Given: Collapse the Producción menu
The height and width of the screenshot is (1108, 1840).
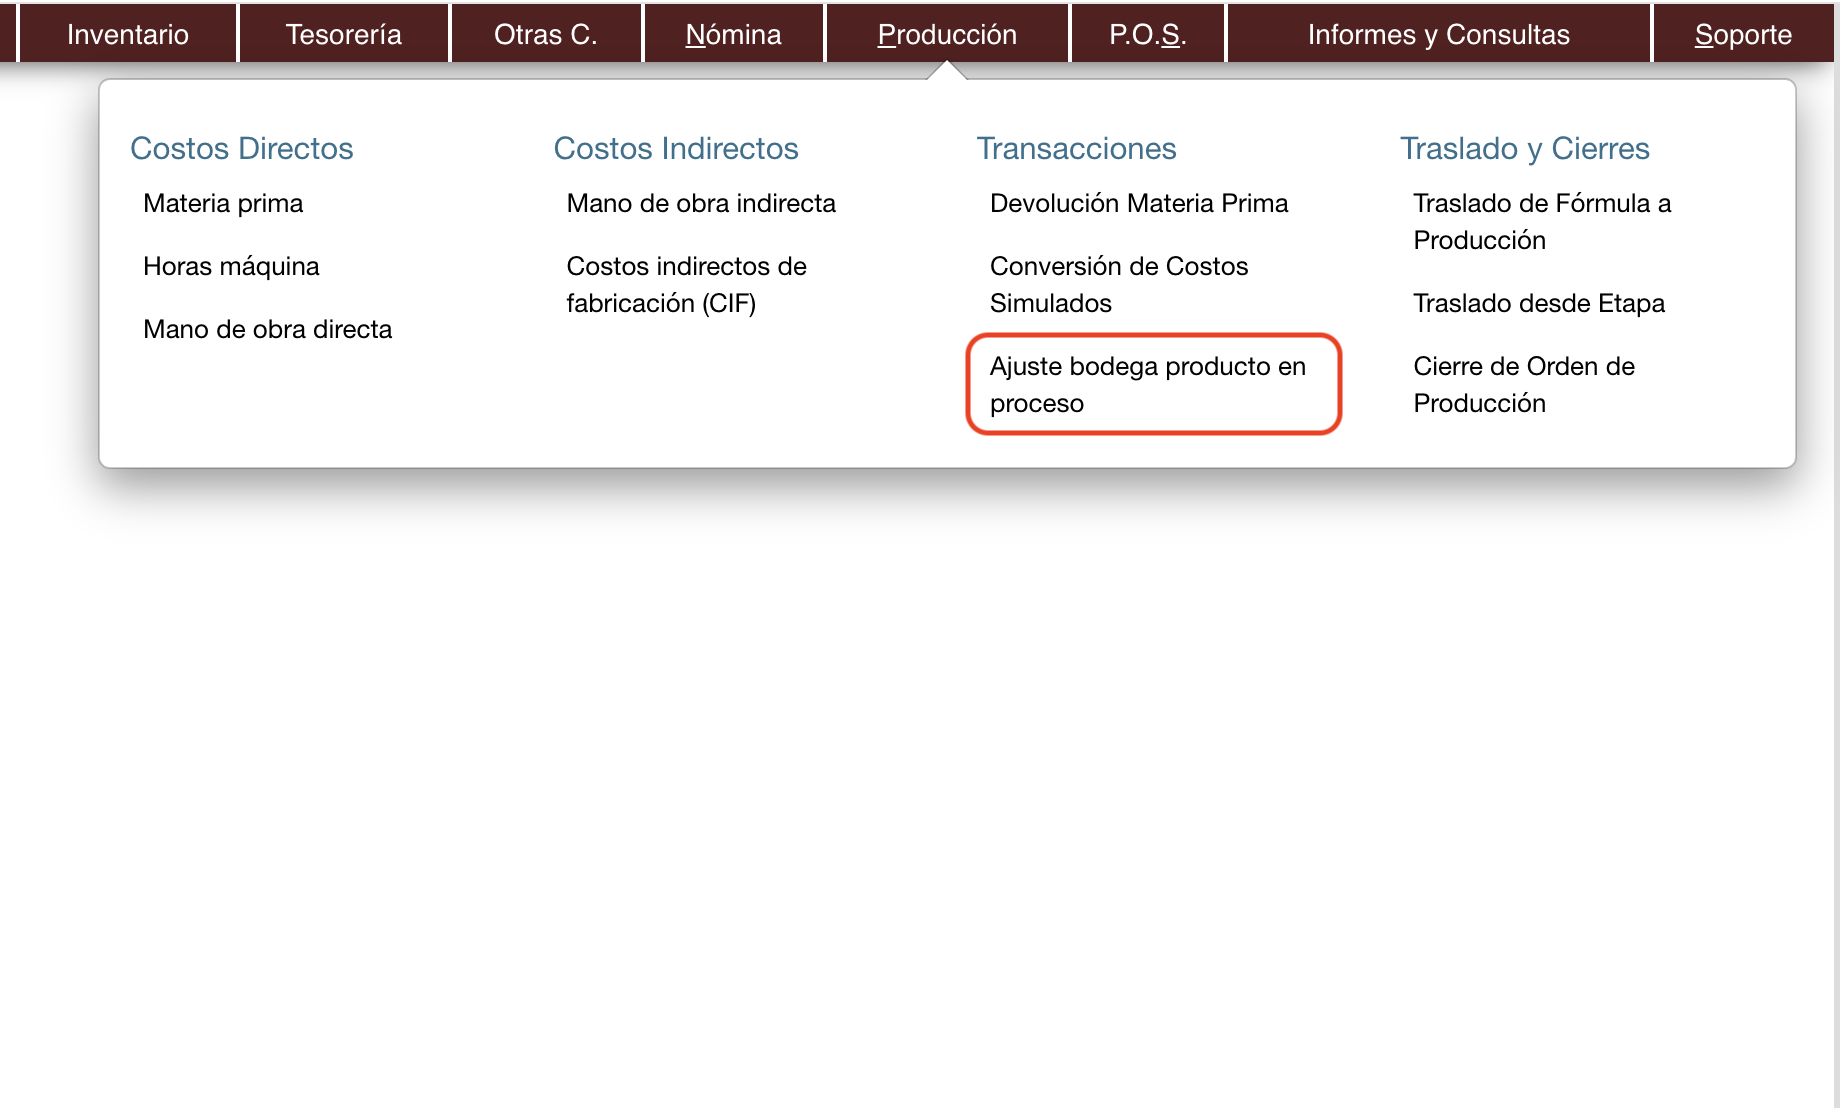Looking at the screenshot, I should pos(946,34).
